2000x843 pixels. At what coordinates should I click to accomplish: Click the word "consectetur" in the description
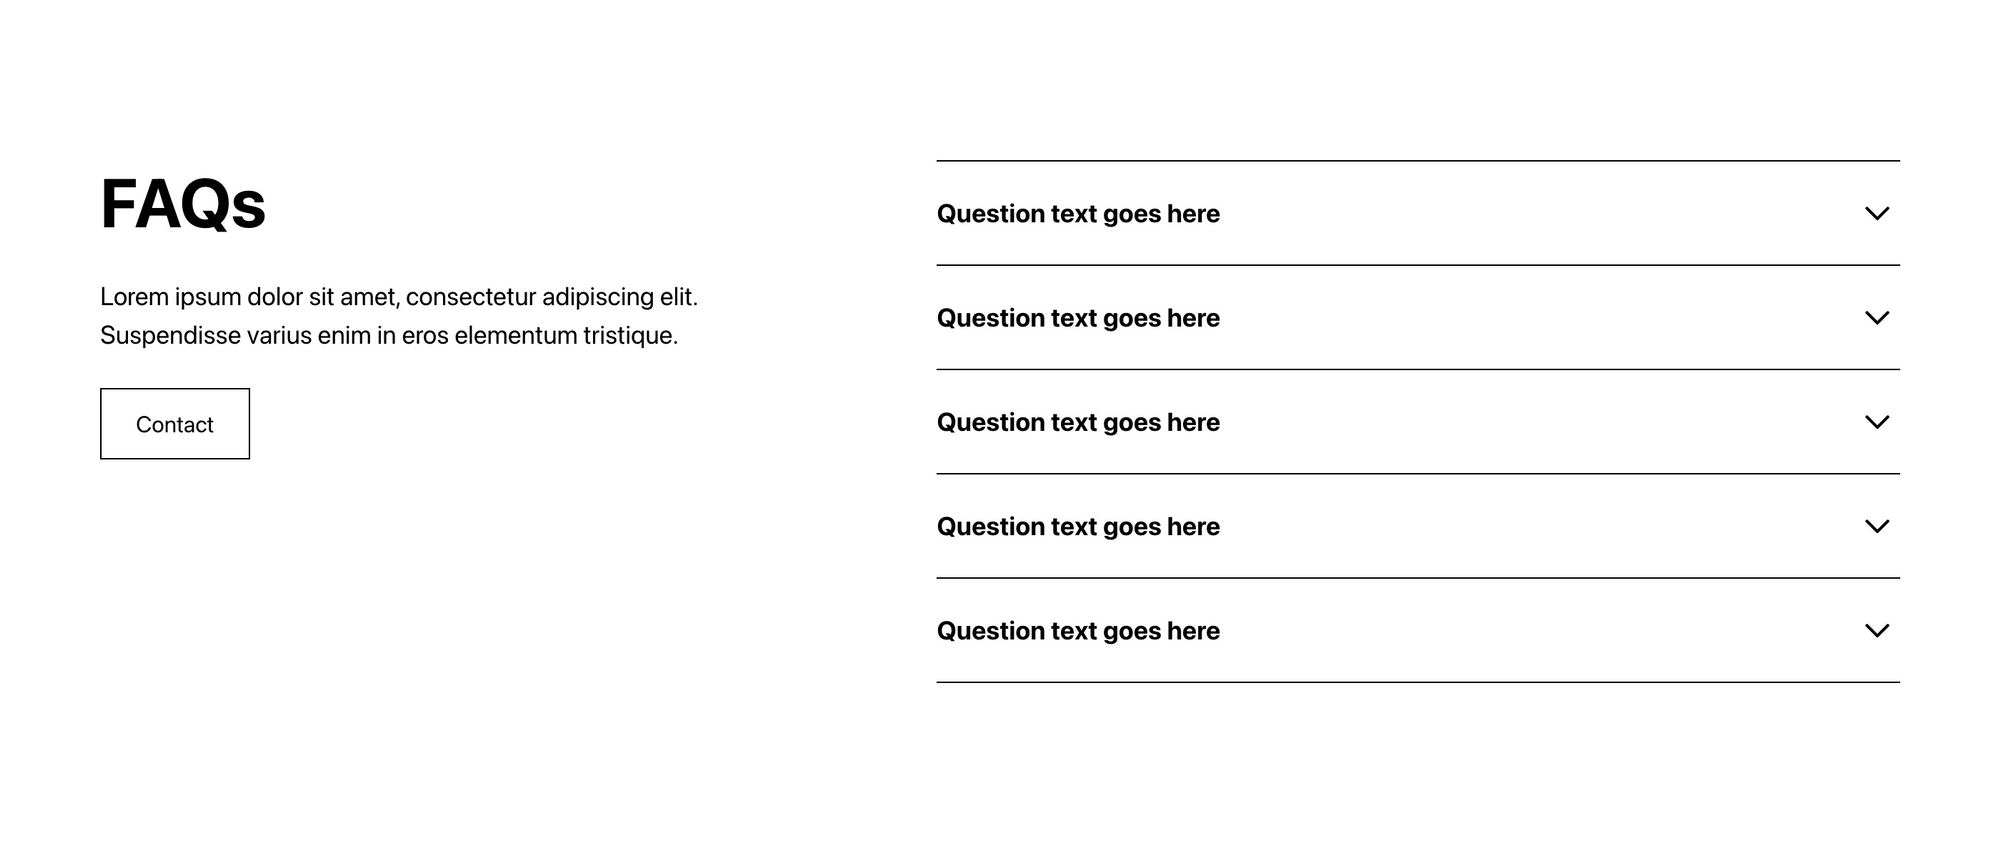pyautogui.click(x=470, y=297)
